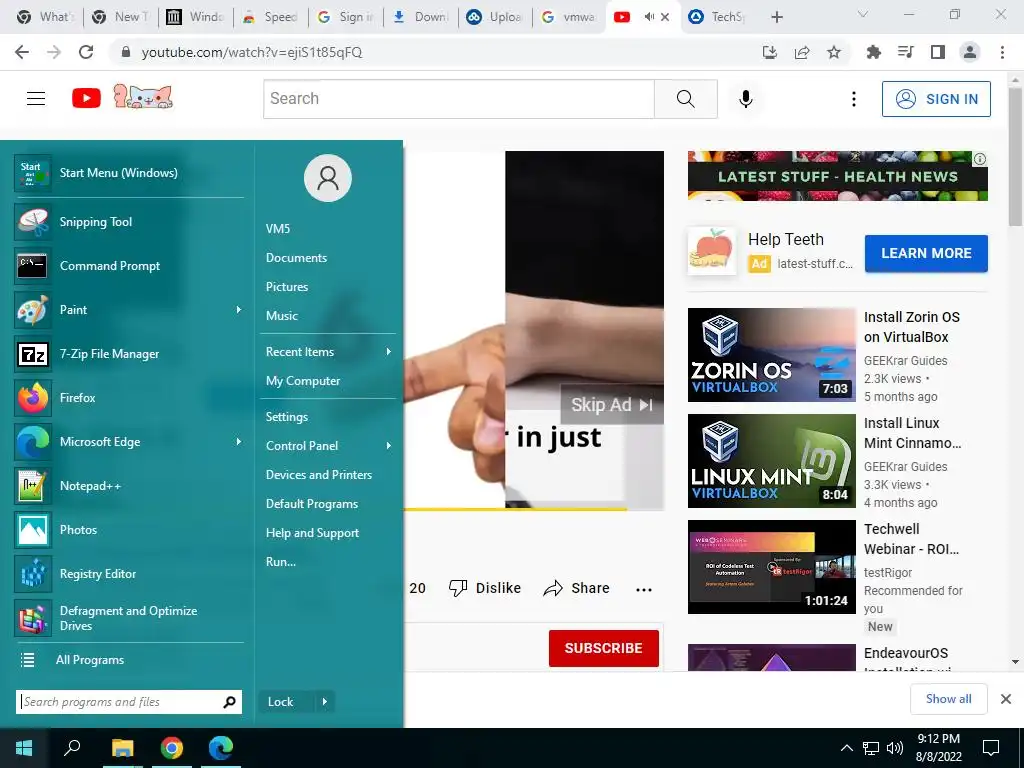Open YouTube settings three-dot menu

point(854,99)
